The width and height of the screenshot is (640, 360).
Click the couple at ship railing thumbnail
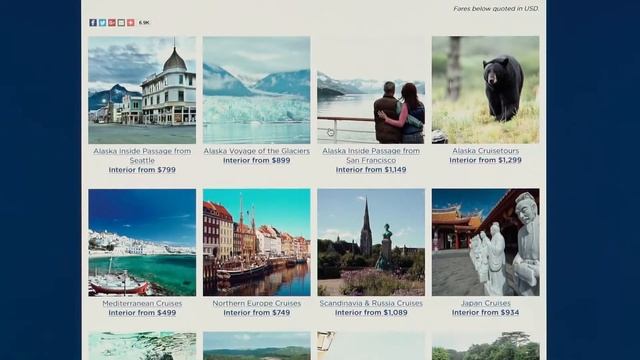click(371, 90)
